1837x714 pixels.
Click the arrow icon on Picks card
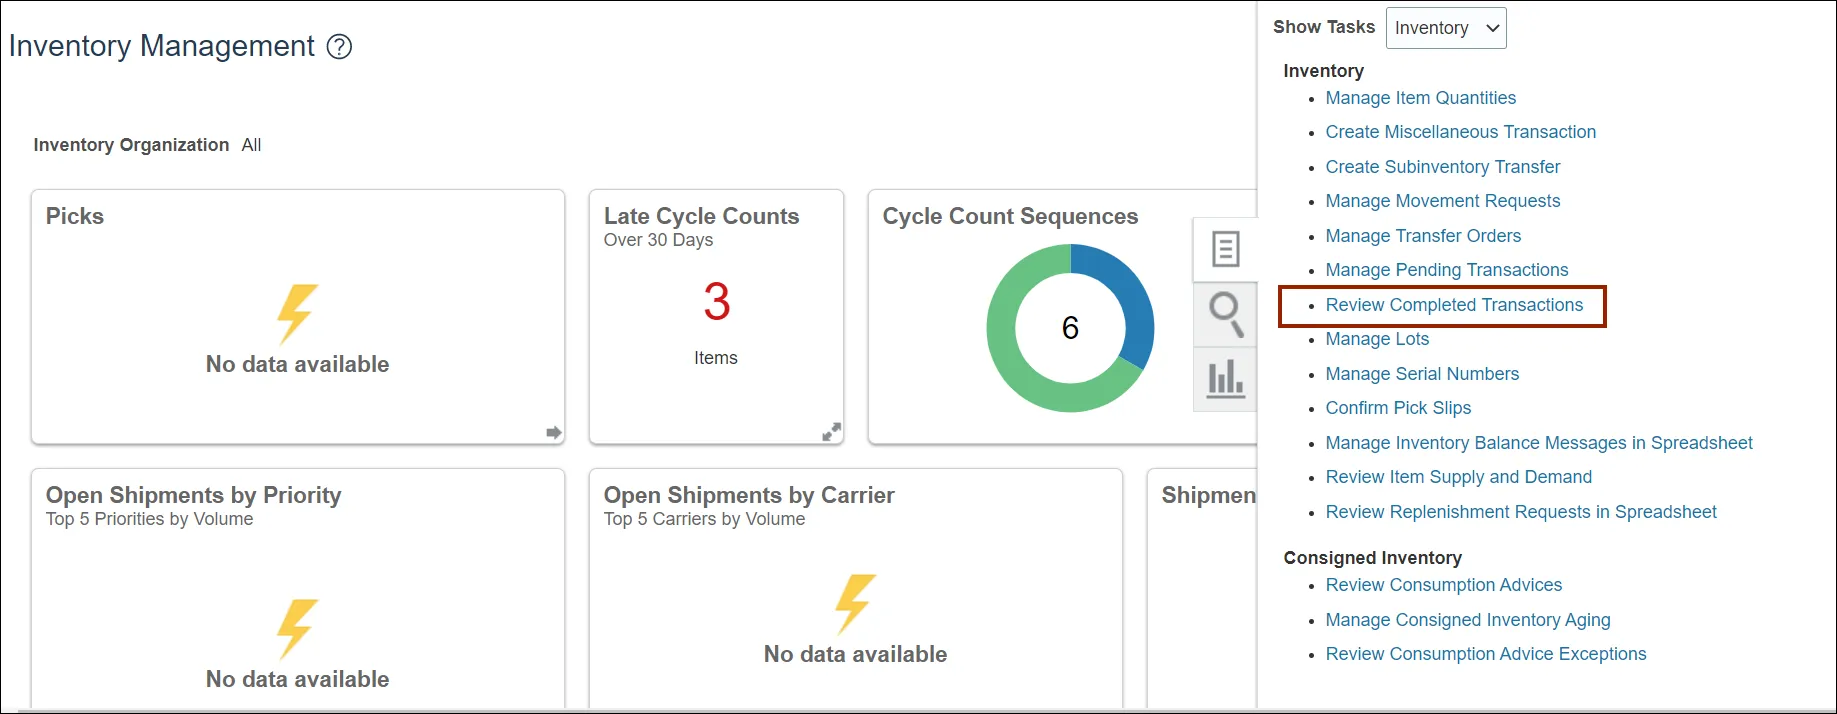tap(553, 432)
